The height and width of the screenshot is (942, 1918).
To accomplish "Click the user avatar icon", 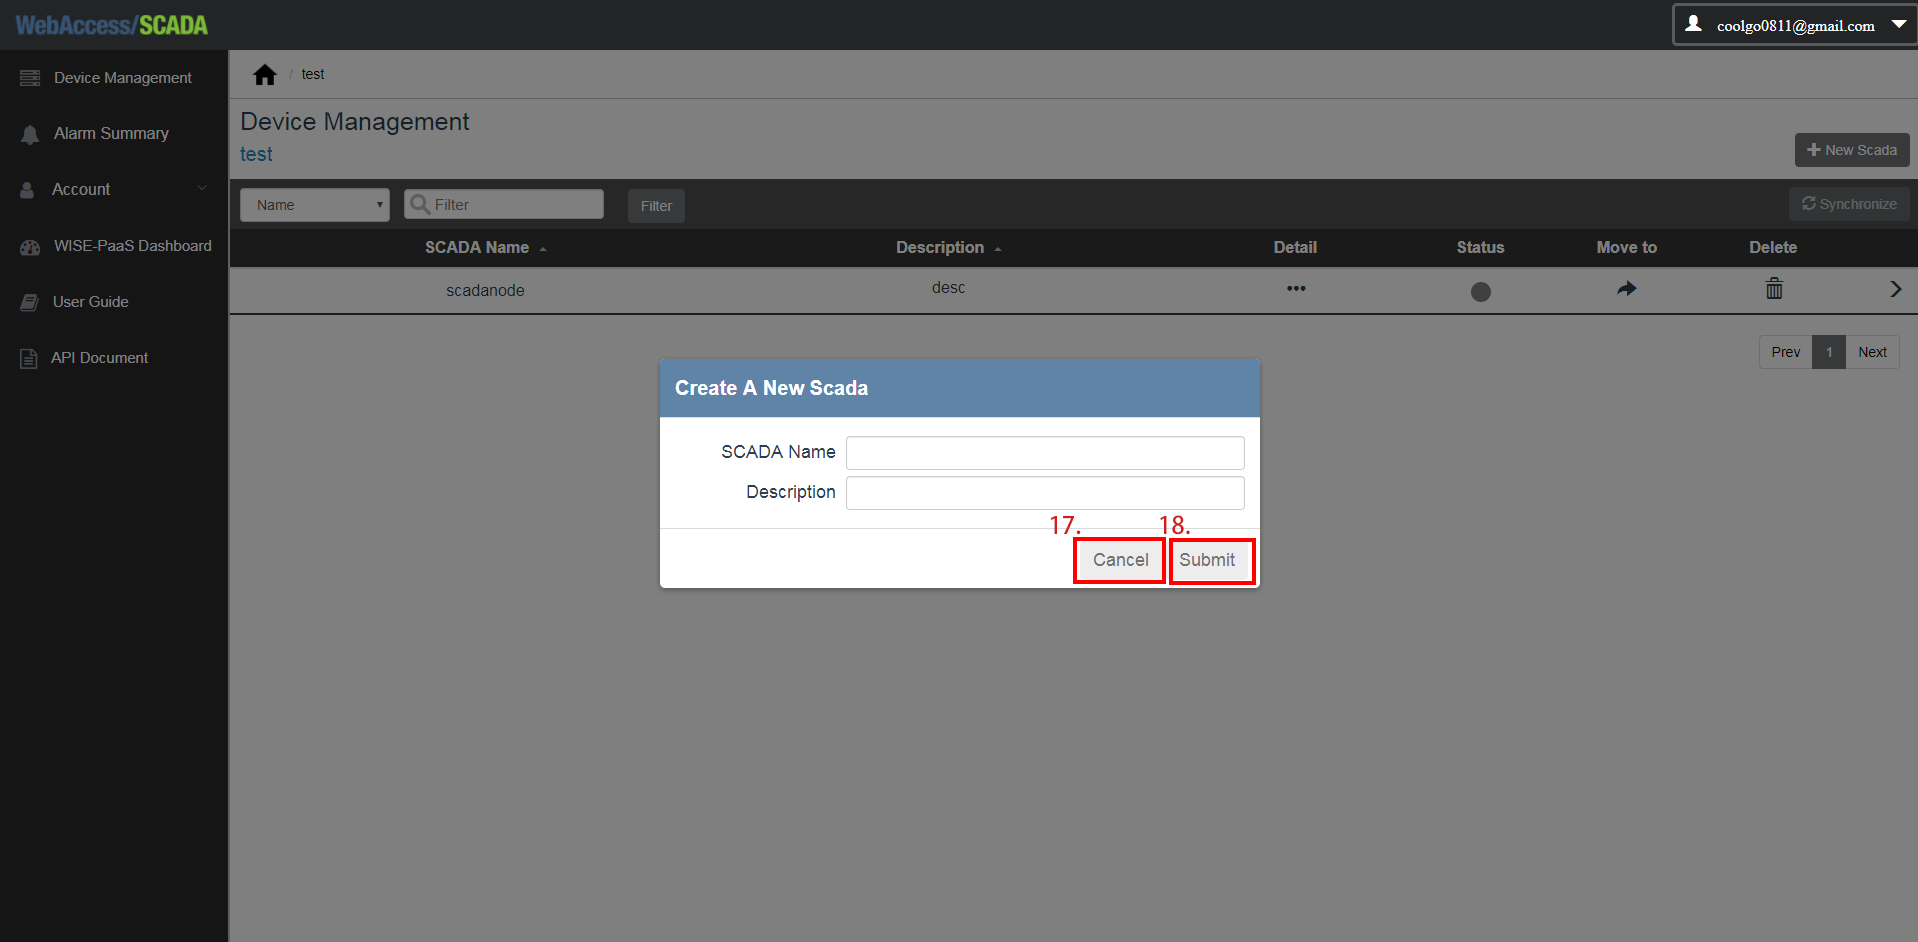I will click(1693, 23).
